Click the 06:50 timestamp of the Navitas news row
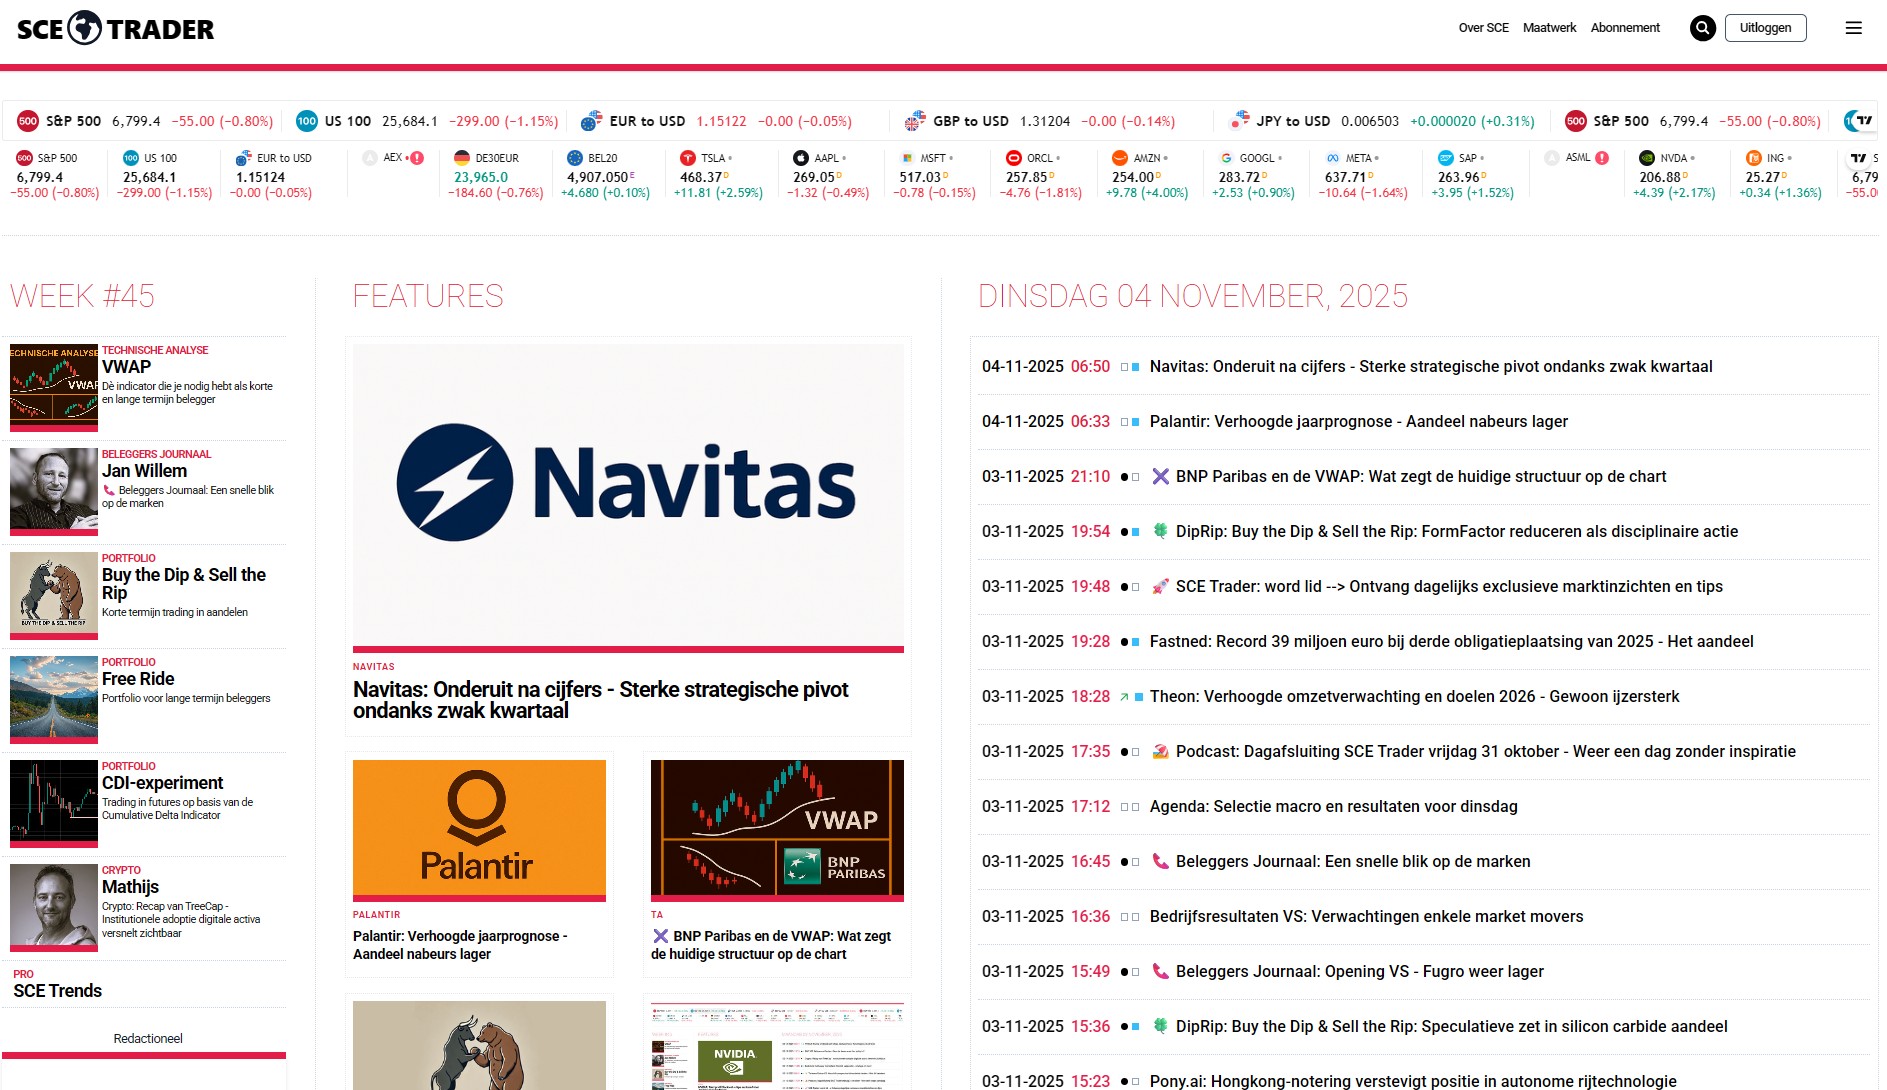The height and width of the screenshot is (1090, 1887). [x=1090, y=366]
